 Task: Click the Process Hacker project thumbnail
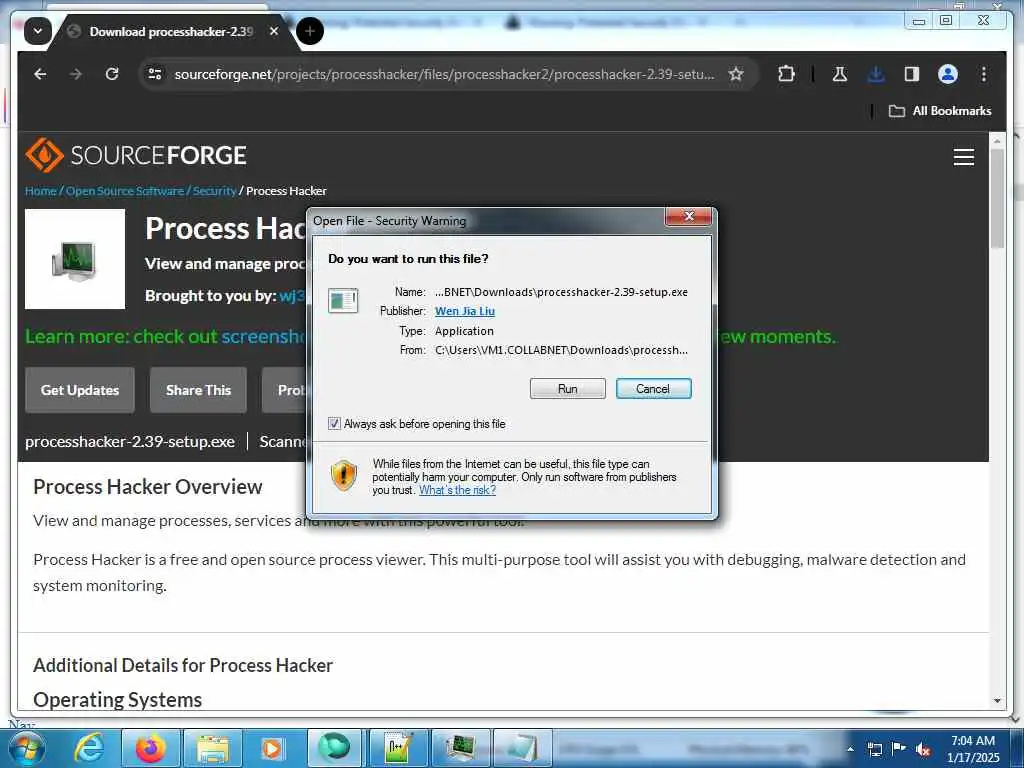pos(75,259)
